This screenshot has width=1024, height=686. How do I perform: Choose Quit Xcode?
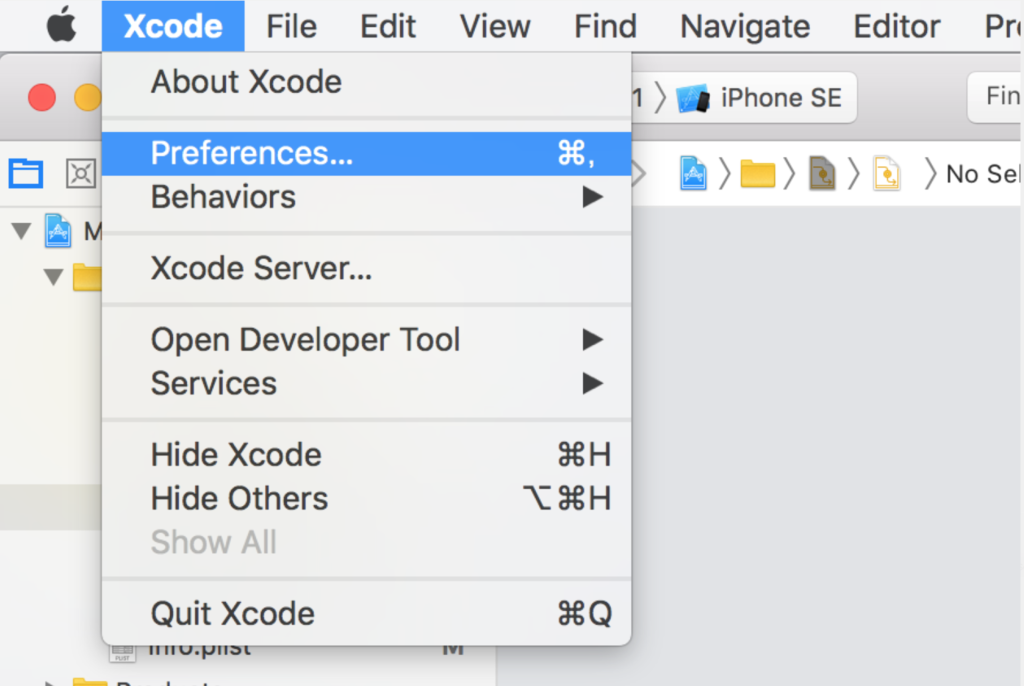tap(232, 613)
